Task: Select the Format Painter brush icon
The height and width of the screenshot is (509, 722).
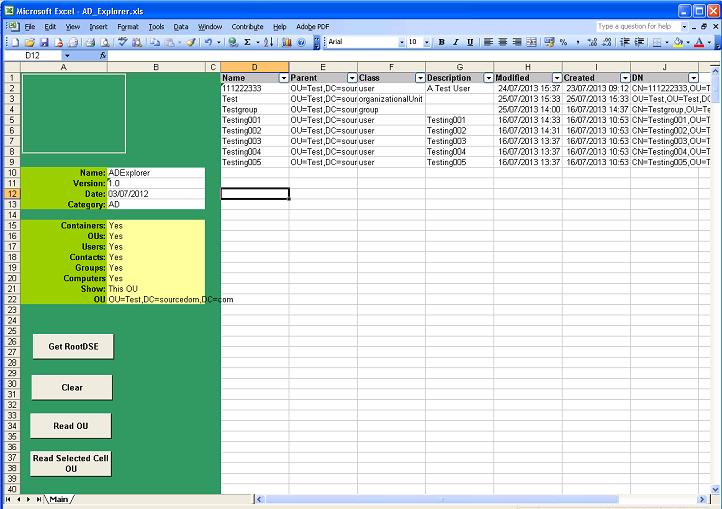Action: click(x=190, y=43)
